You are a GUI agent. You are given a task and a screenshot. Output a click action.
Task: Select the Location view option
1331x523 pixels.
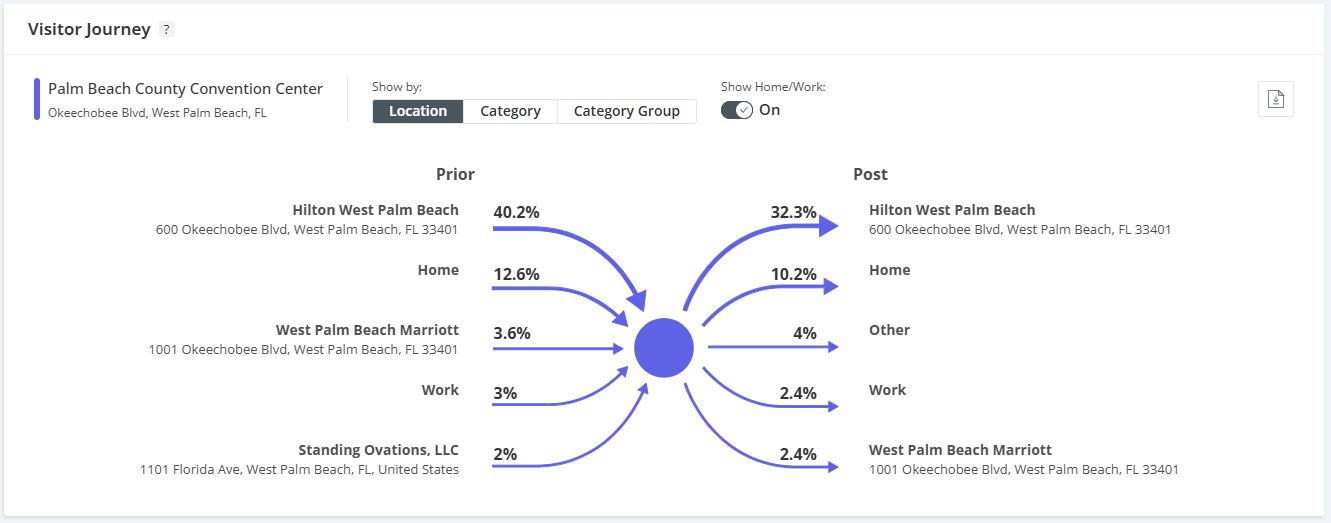(x=418, y=111)
